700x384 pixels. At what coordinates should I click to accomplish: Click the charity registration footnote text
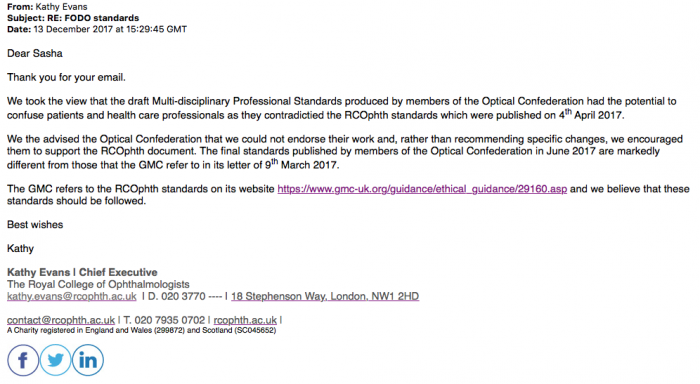(142, 330)
